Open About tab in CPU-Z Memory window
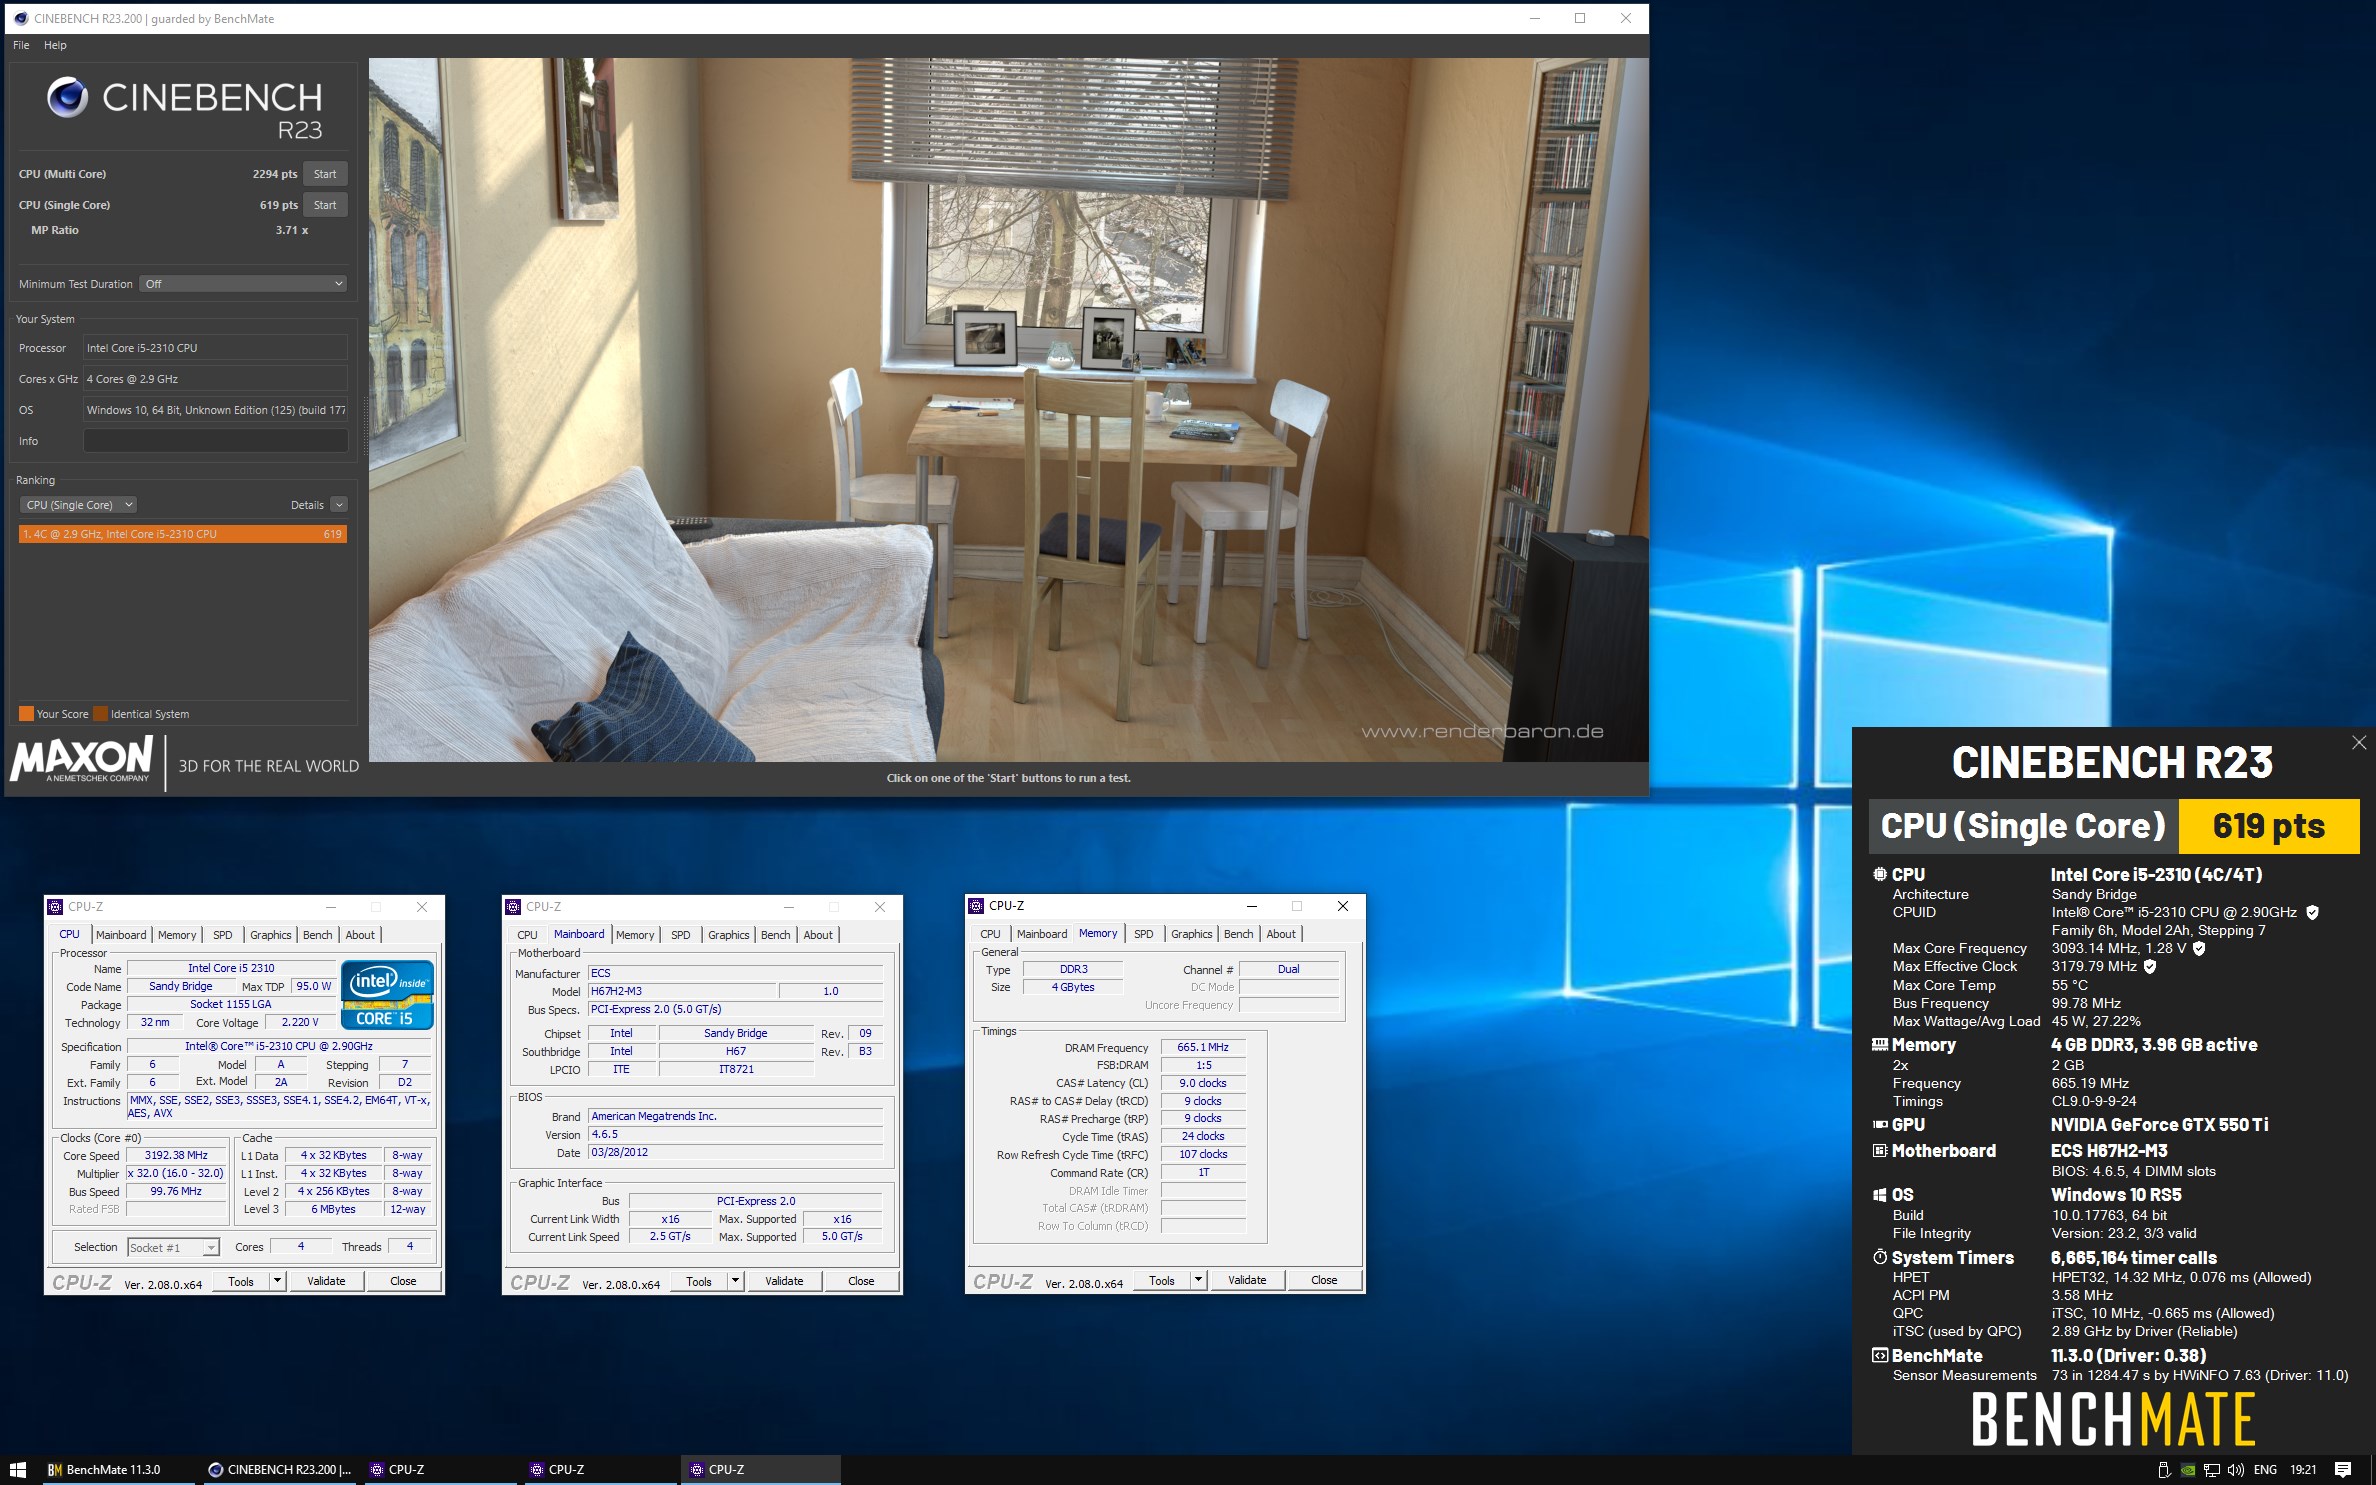 (x=1281, y=934)
